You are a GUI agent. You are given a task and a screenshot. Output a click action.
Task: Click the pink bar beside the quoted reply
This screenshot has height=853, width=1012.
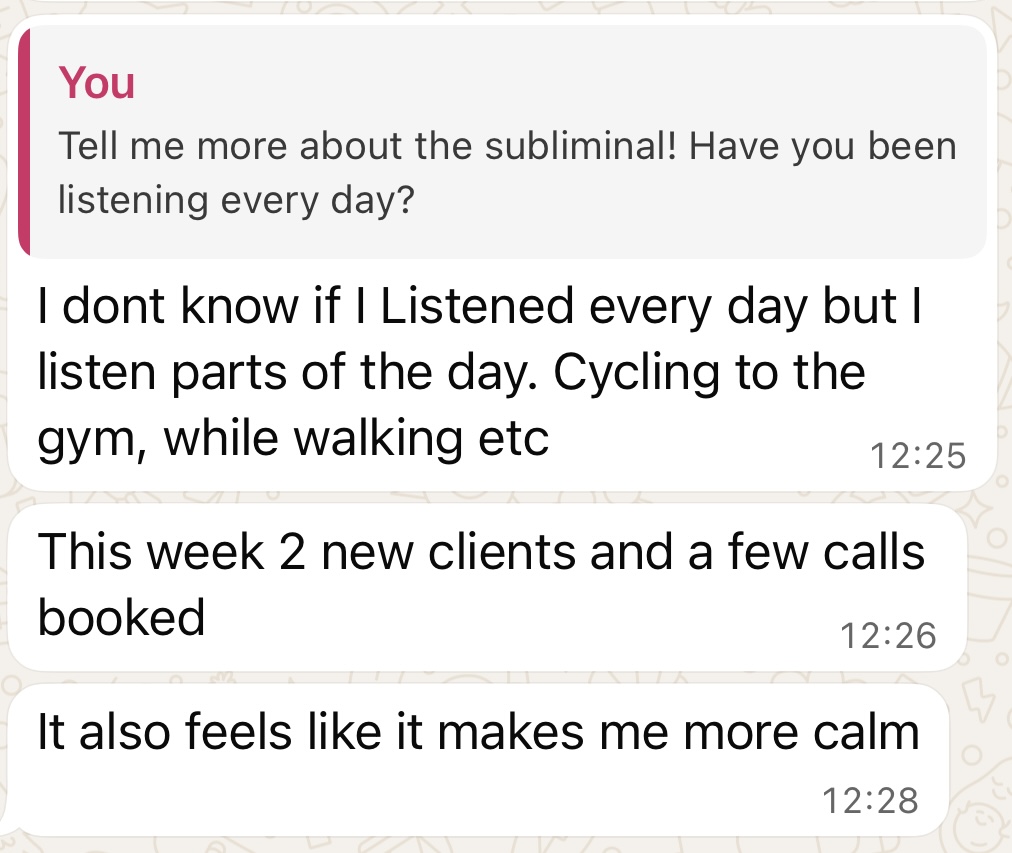[25, 142]
